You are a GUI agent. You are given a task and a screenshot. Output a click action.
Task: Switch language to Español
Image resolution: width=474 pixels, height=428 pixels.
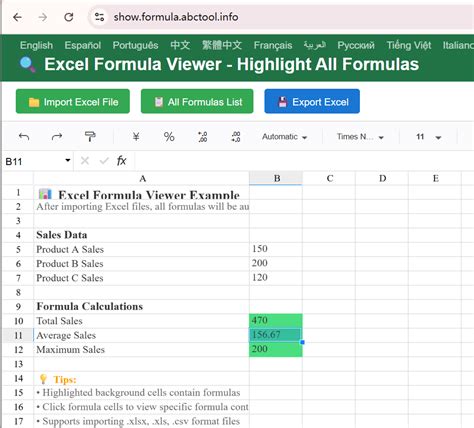83,45
